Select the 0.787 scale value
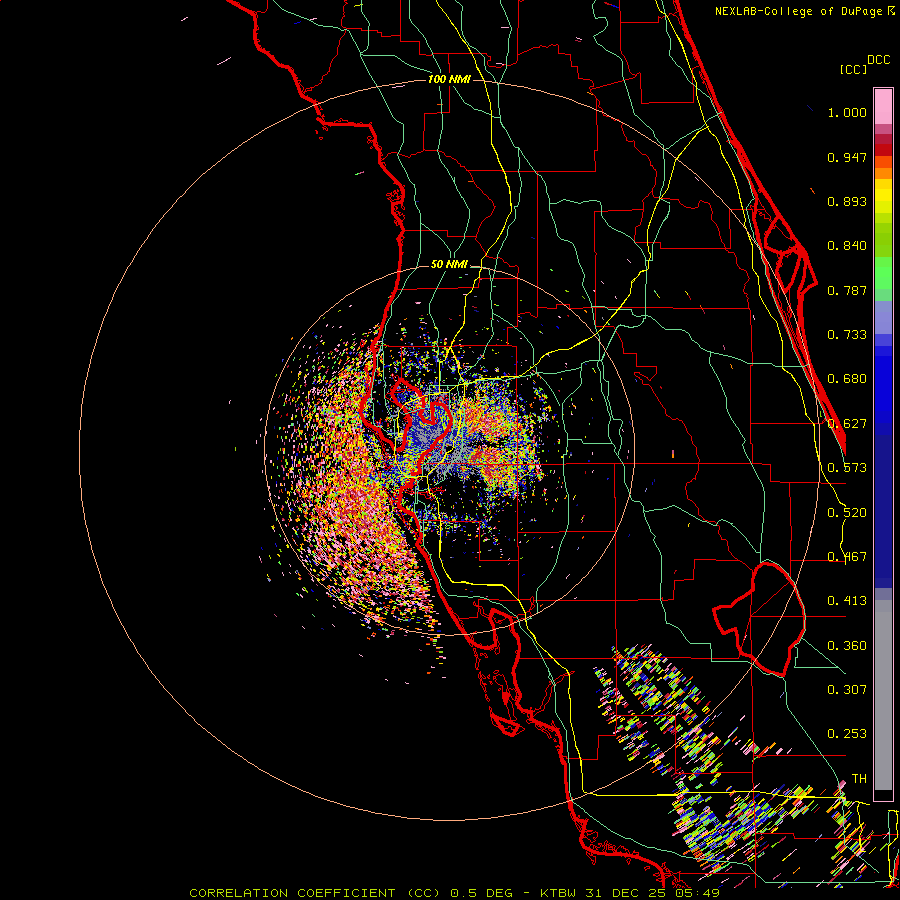The image size is (900, 900). 847,290
